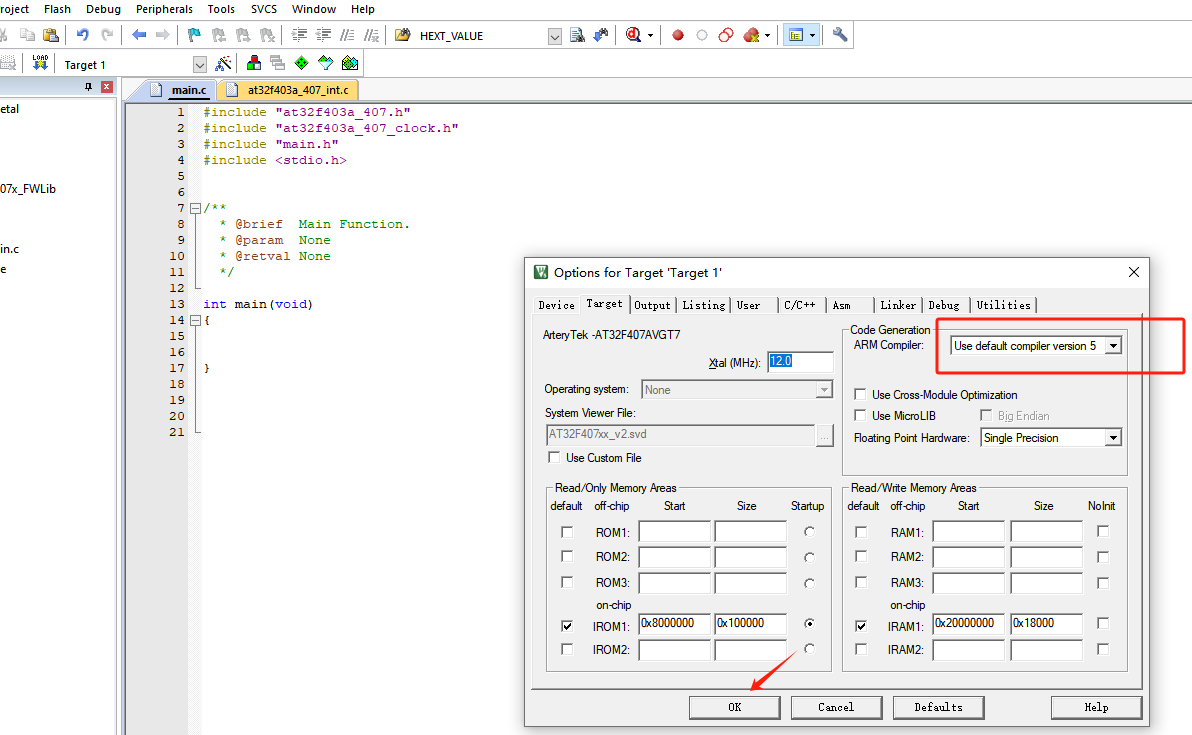Switch to the Linker tab
1192x735 pixels.
point(898,305)
